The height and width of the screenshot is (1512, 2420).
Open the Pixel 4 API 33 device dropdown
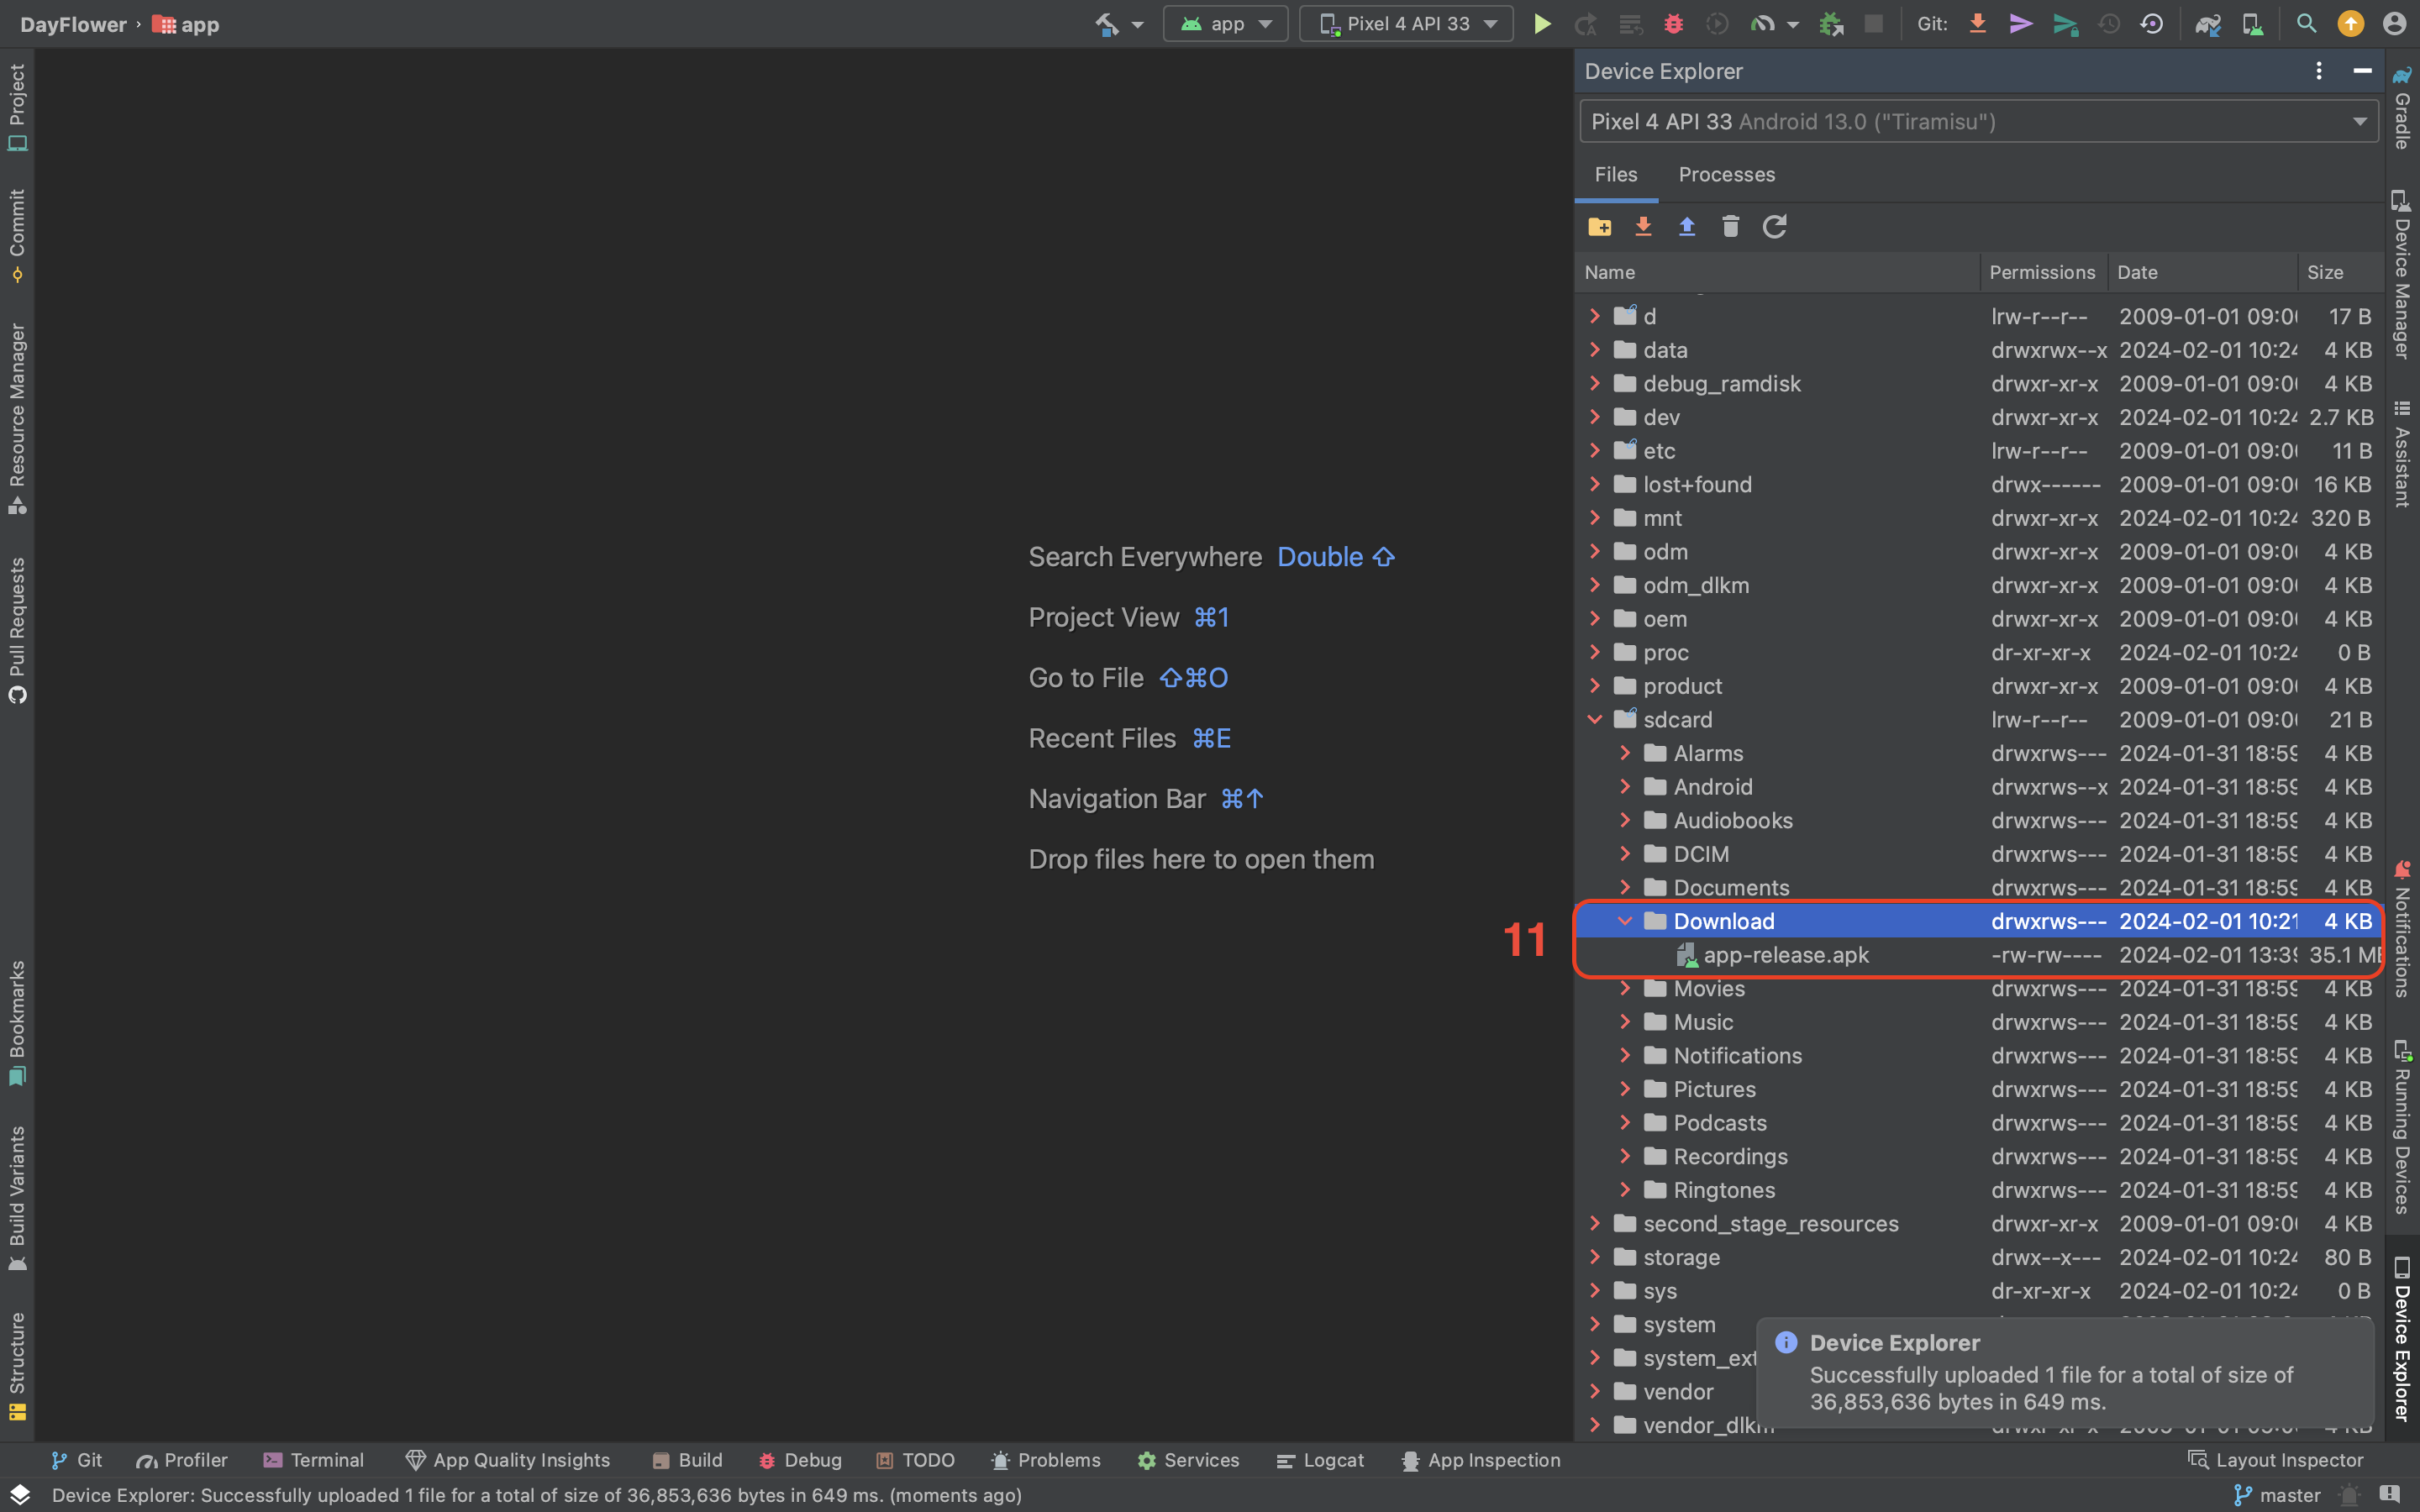1407,24
